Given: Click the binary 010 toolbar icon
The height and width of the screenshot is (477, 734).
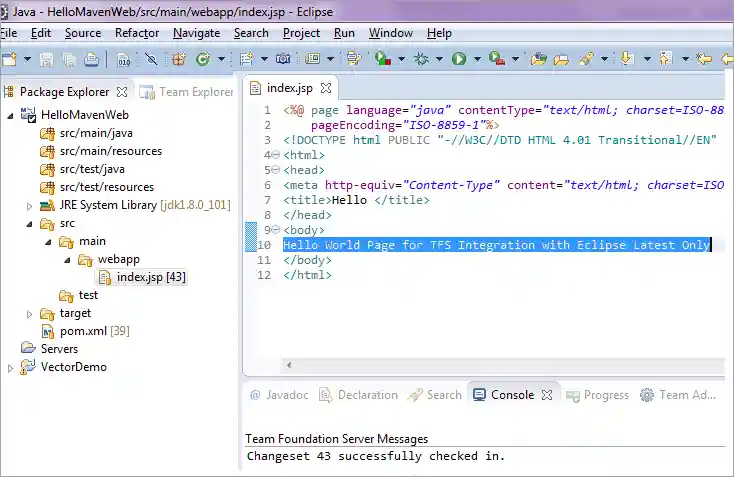Looking at the screenshot, I should point(124,59).
